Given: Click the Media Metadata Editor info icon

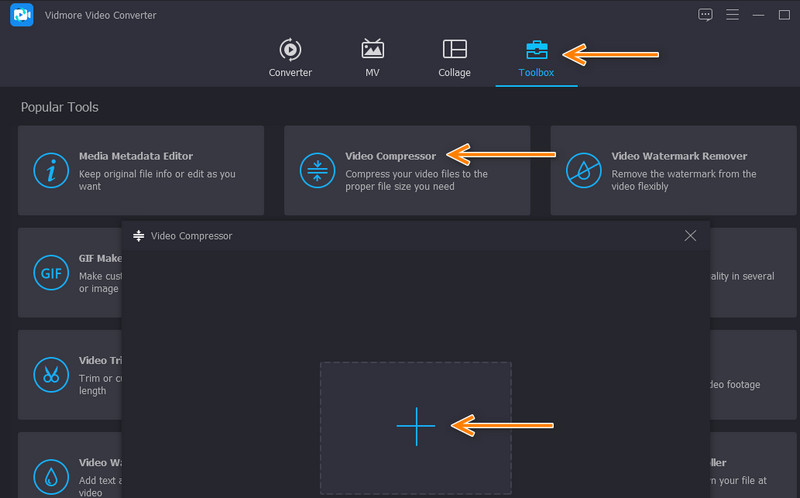Looking at the screenshot, I should click(50, 170).
